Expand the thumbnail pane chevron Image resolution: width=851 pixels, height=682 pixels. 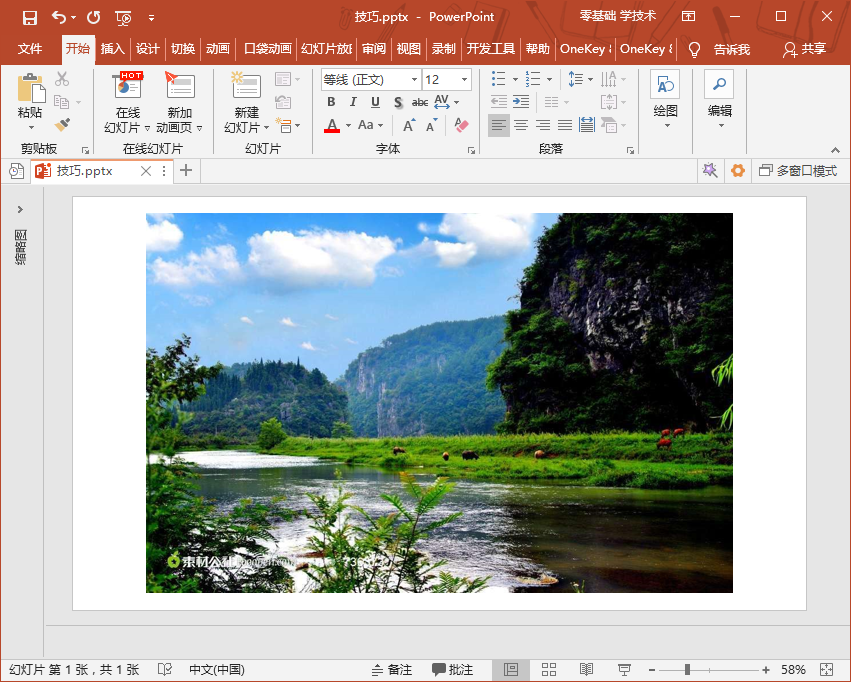[20, 209]
